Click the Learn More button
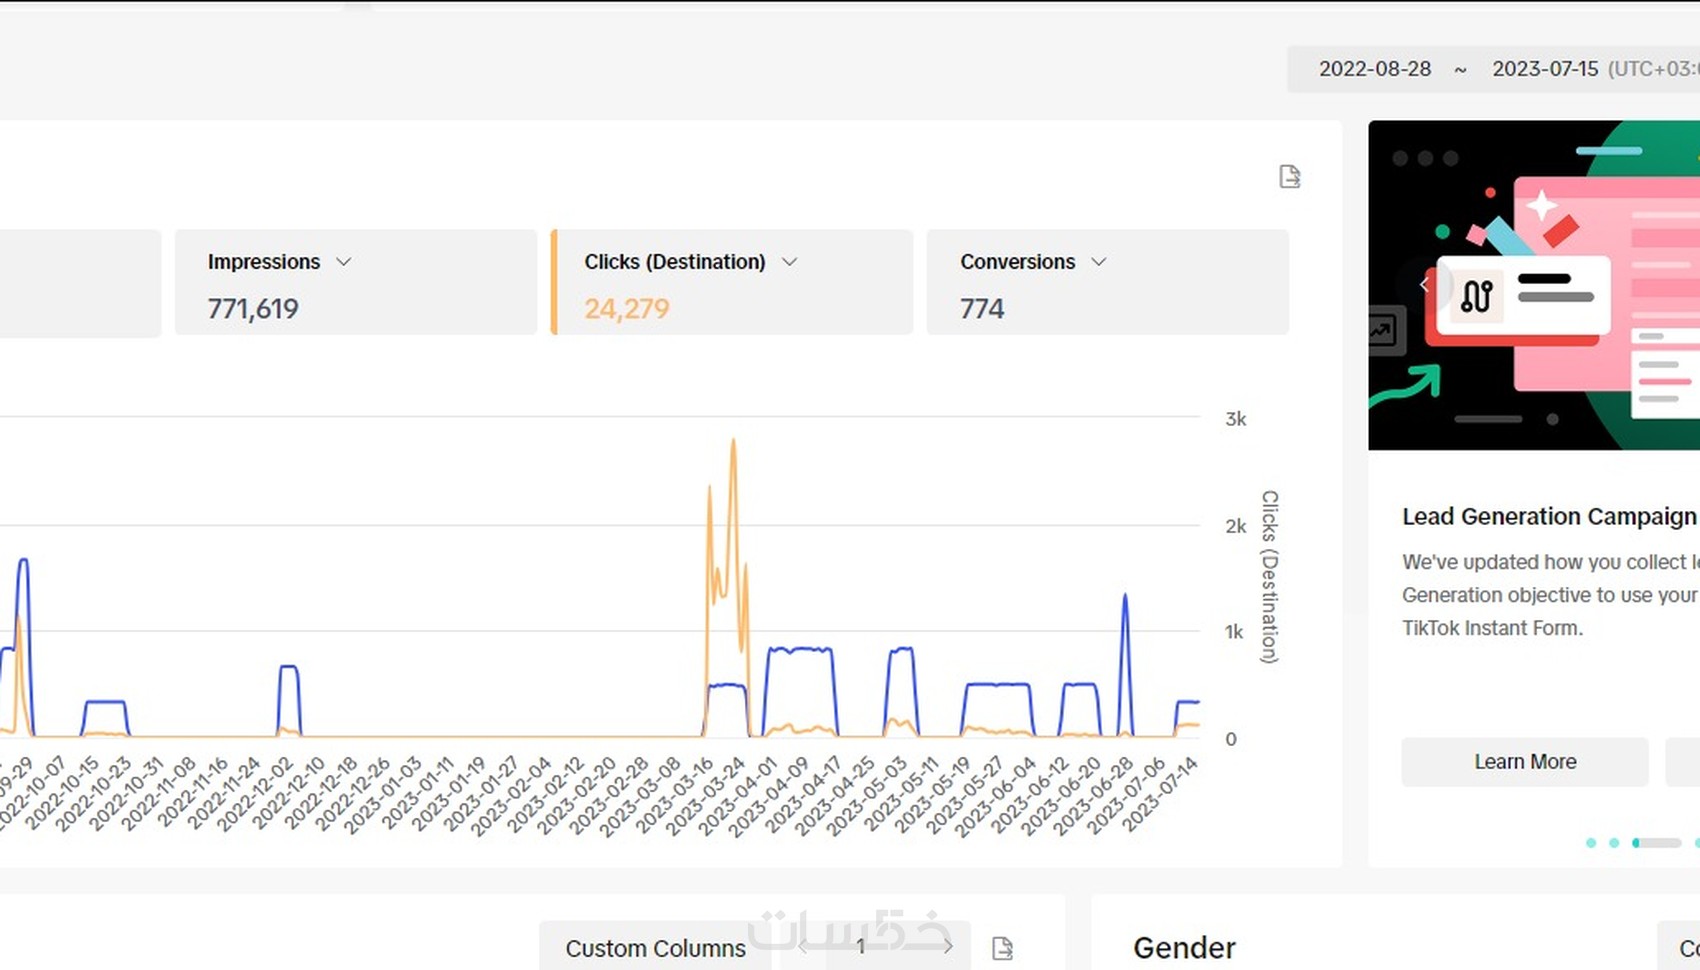 (x=1524, y=762)
